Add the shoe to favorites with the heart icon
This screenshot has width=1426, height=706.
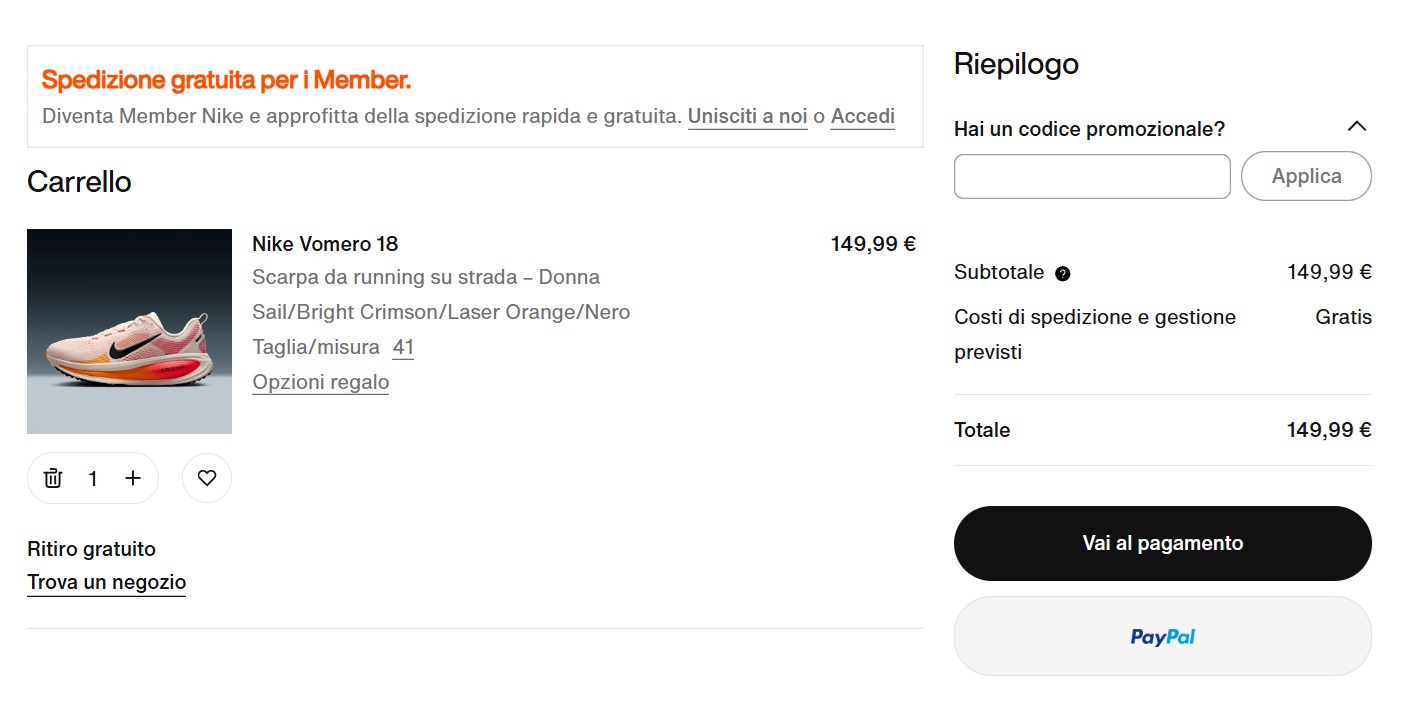[x=207, y=478]
